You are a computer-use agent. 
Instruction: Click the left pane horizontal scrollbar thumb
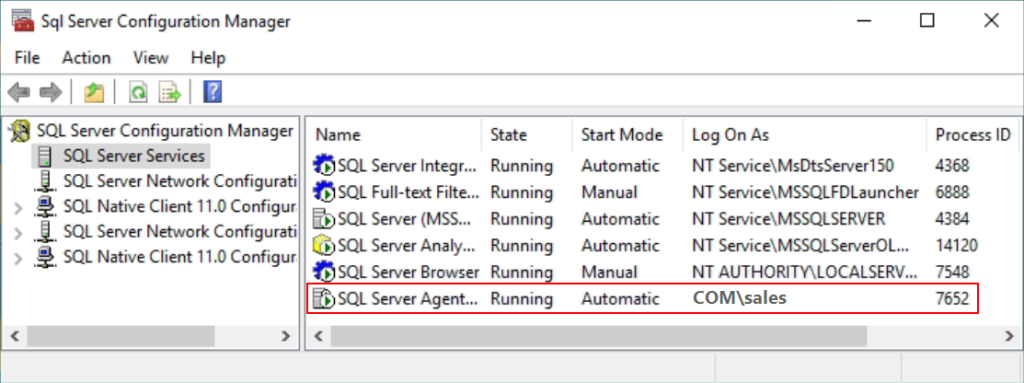coord(121,337)
